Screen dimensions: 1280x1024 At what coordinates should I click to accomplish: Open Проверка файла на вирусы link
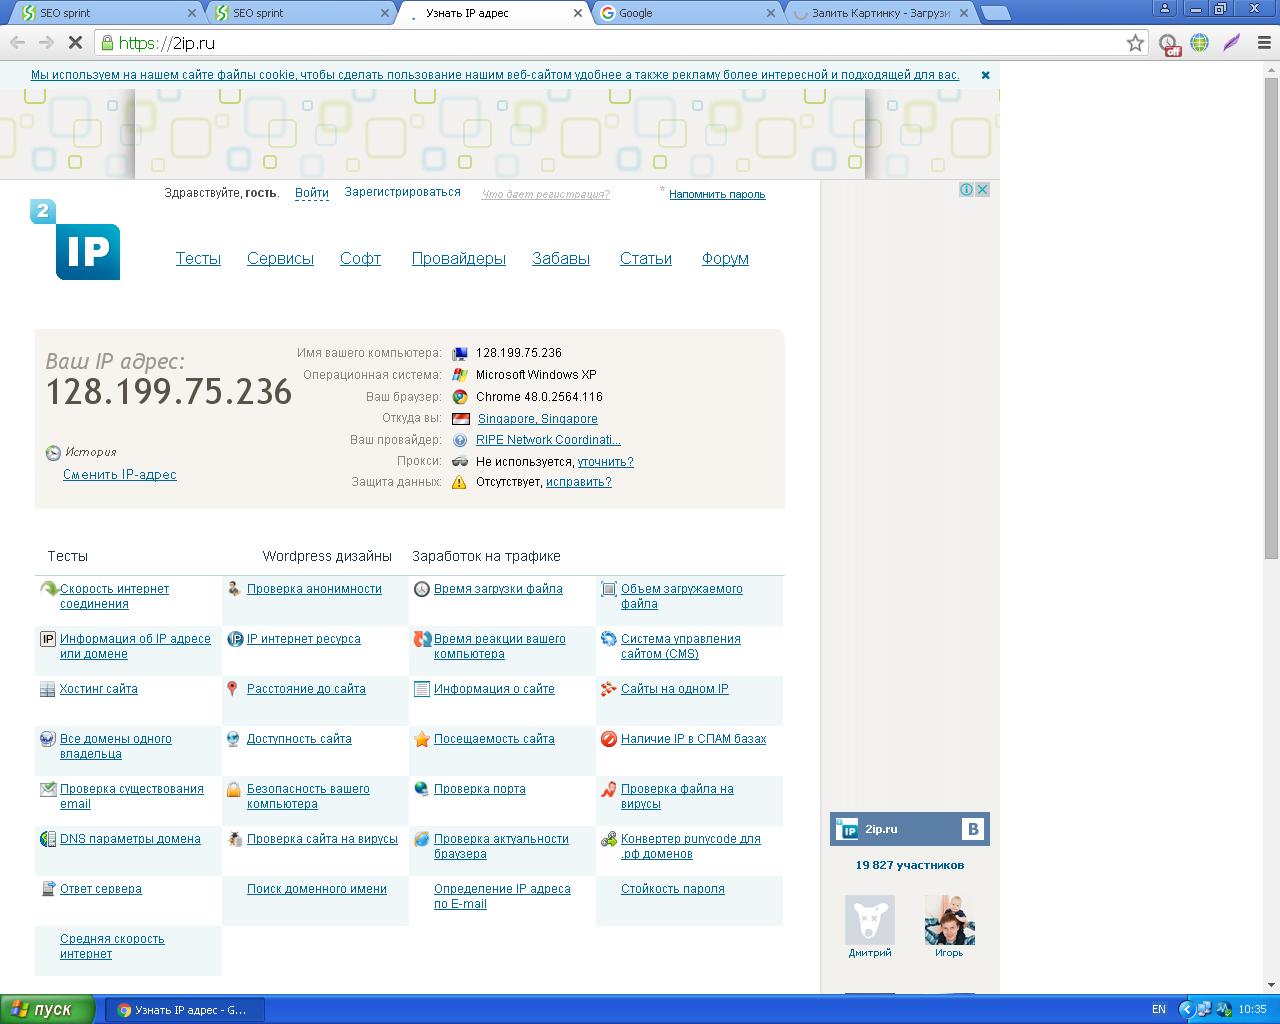pyautogui.click(x=677, y=796)
